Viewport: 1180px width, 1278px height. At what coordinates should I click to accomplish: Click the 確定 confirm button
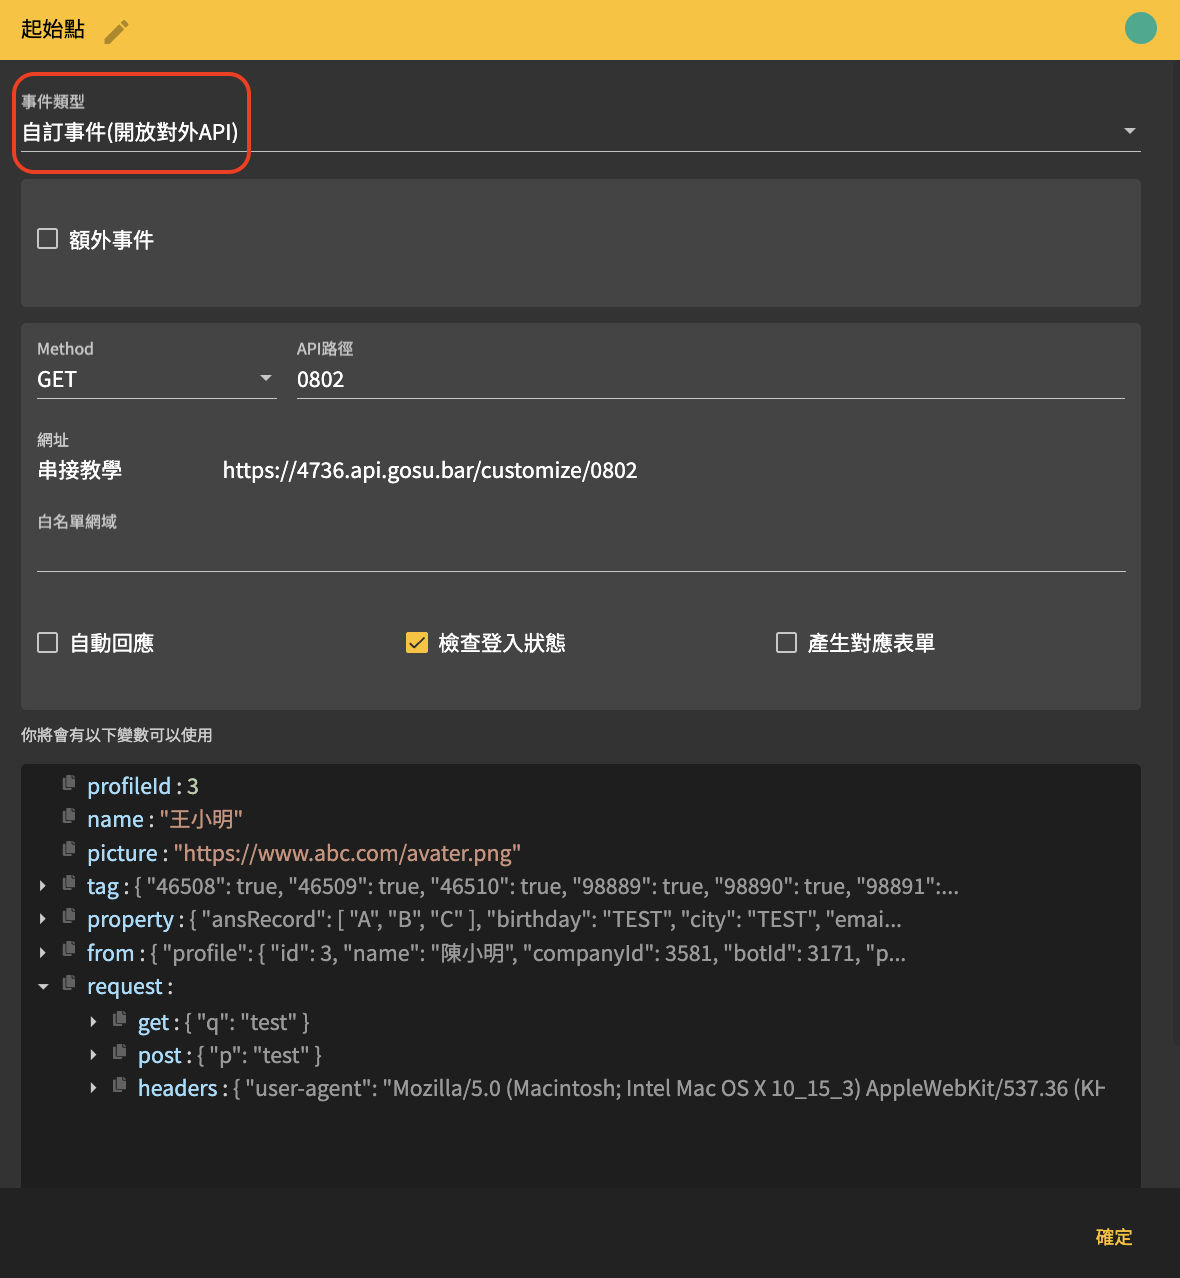tap(1114, 1237)
